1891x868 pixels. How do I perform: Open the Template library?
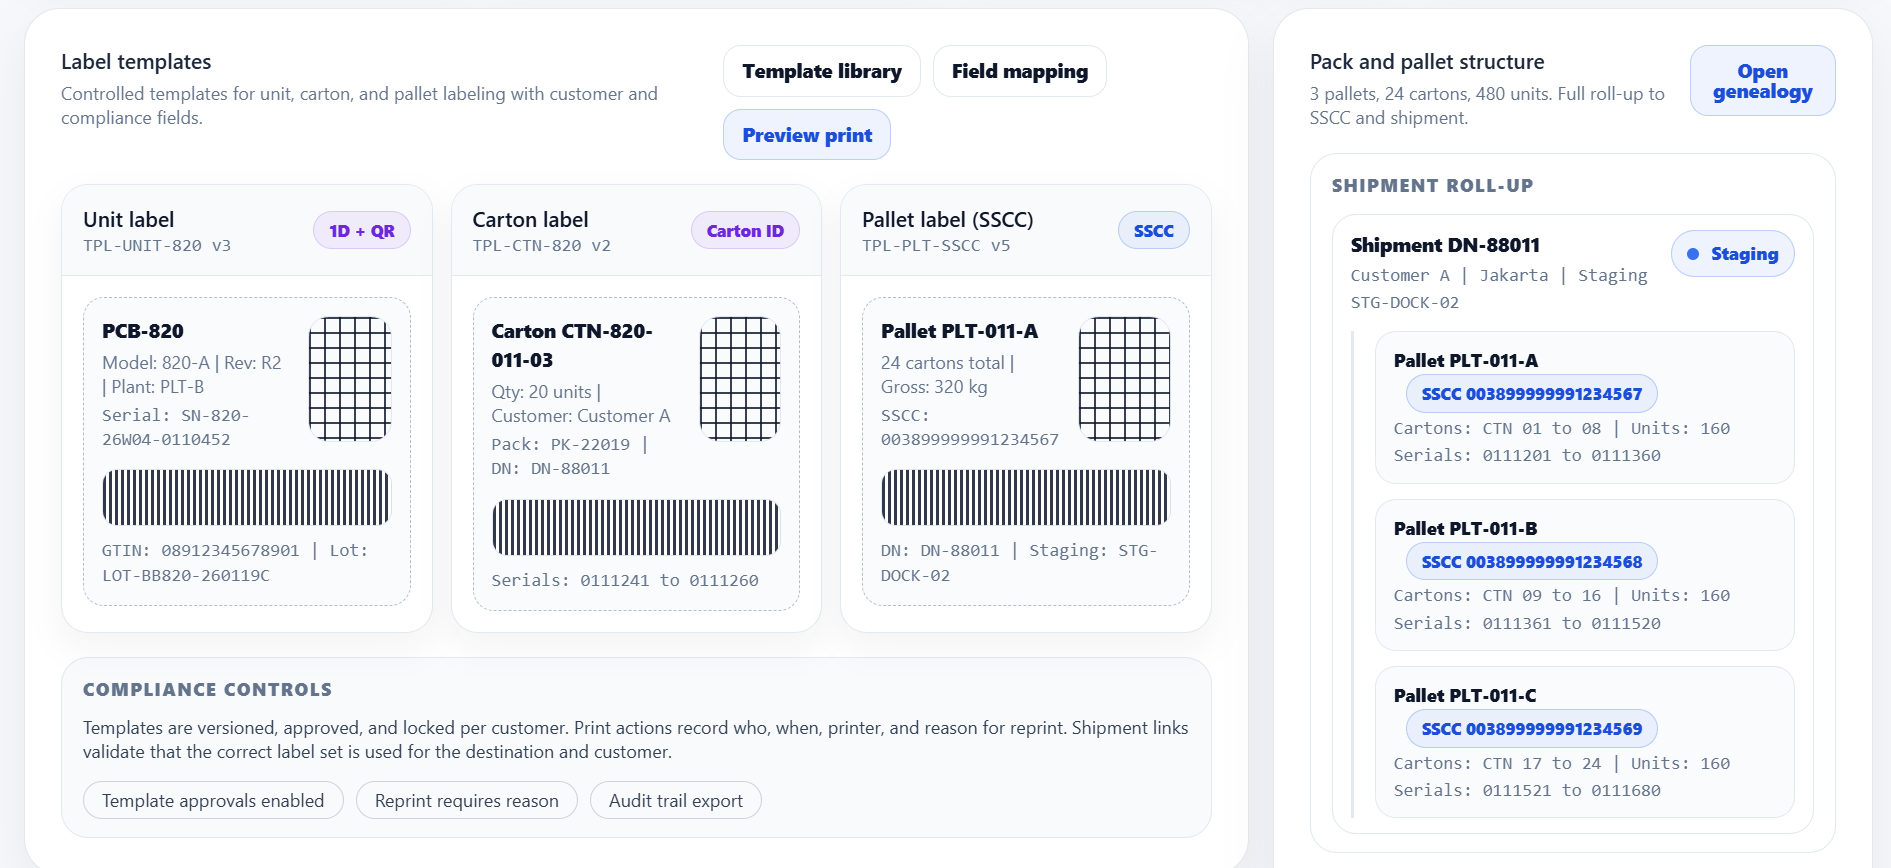pyautogui.click(x=821, y=71)
